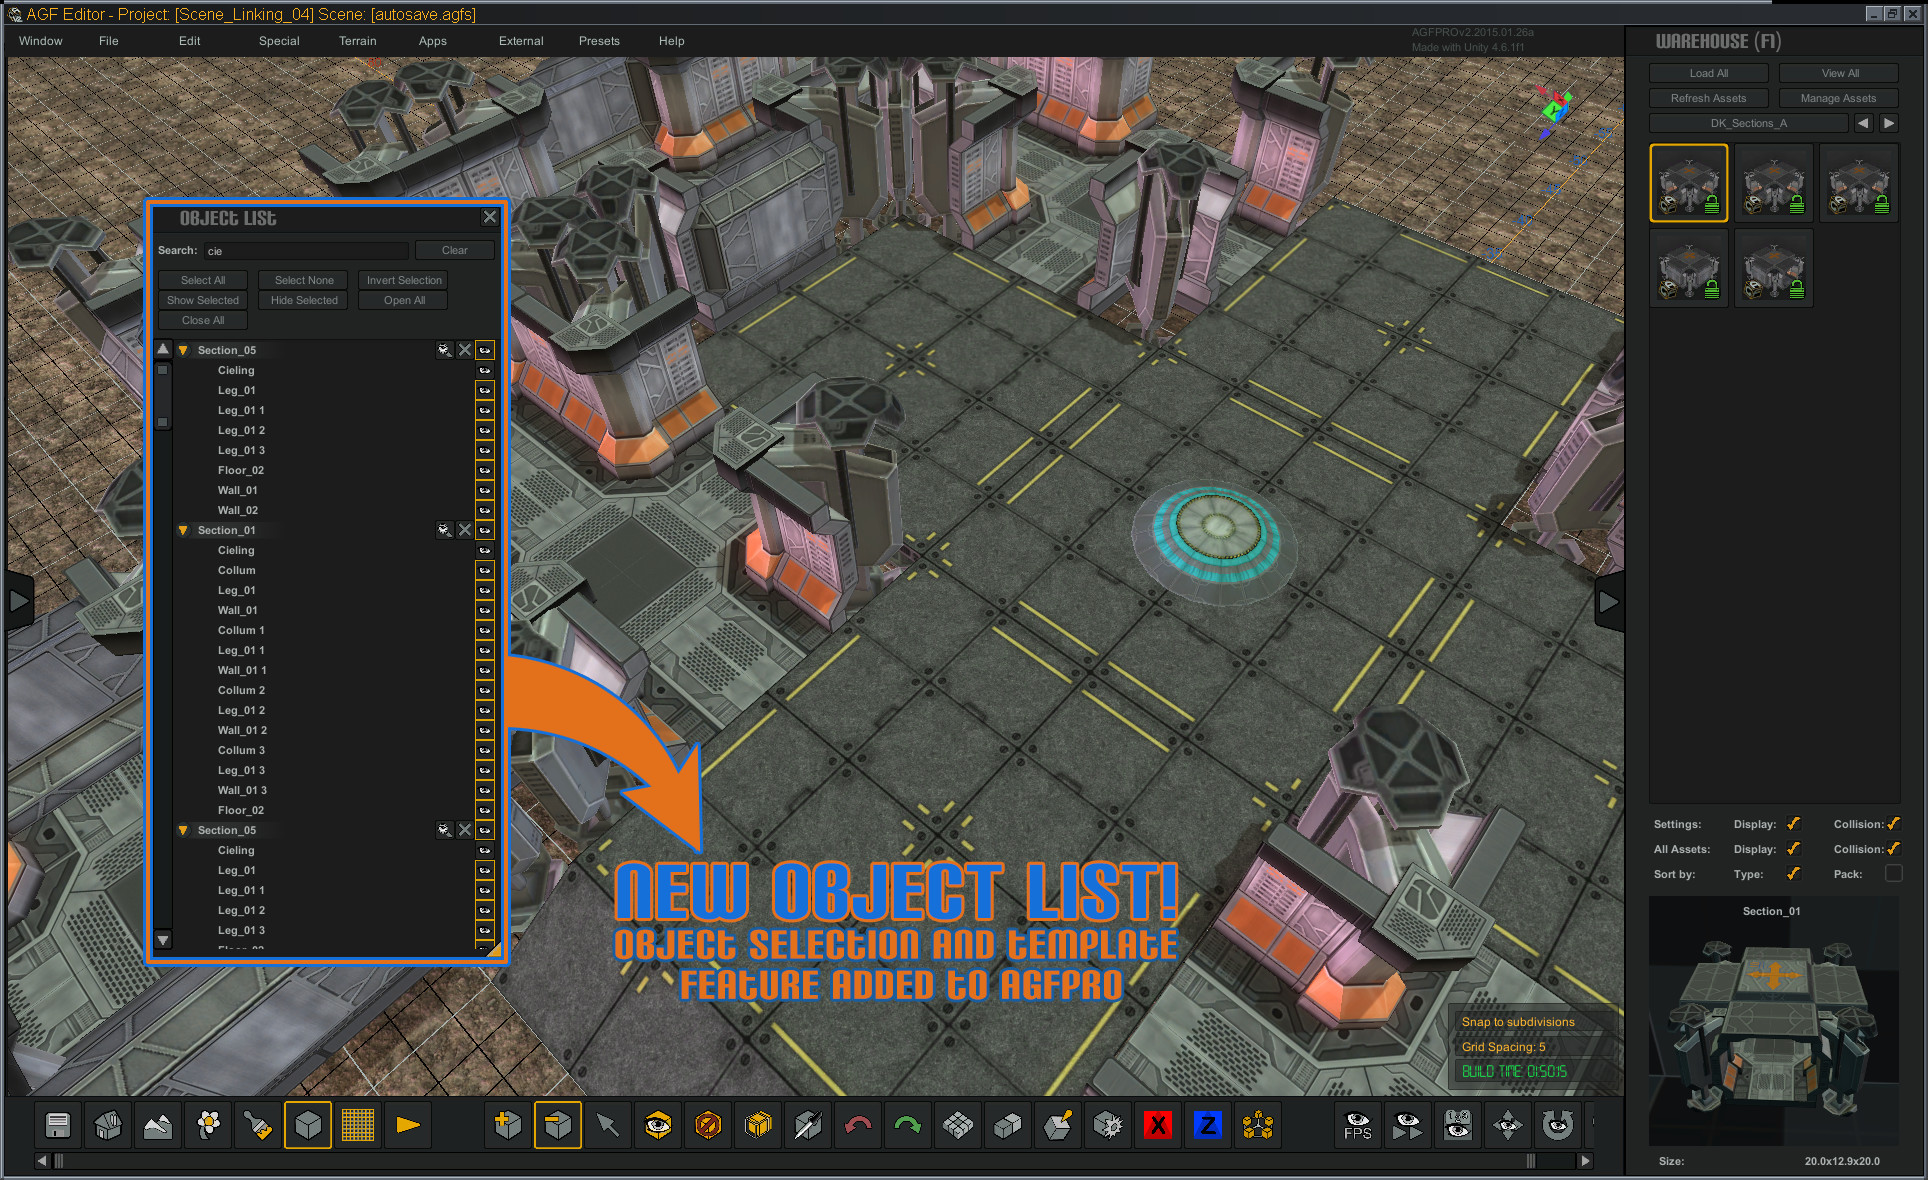Collapse the first Section_05 tree entry

[x=183, y=350]
